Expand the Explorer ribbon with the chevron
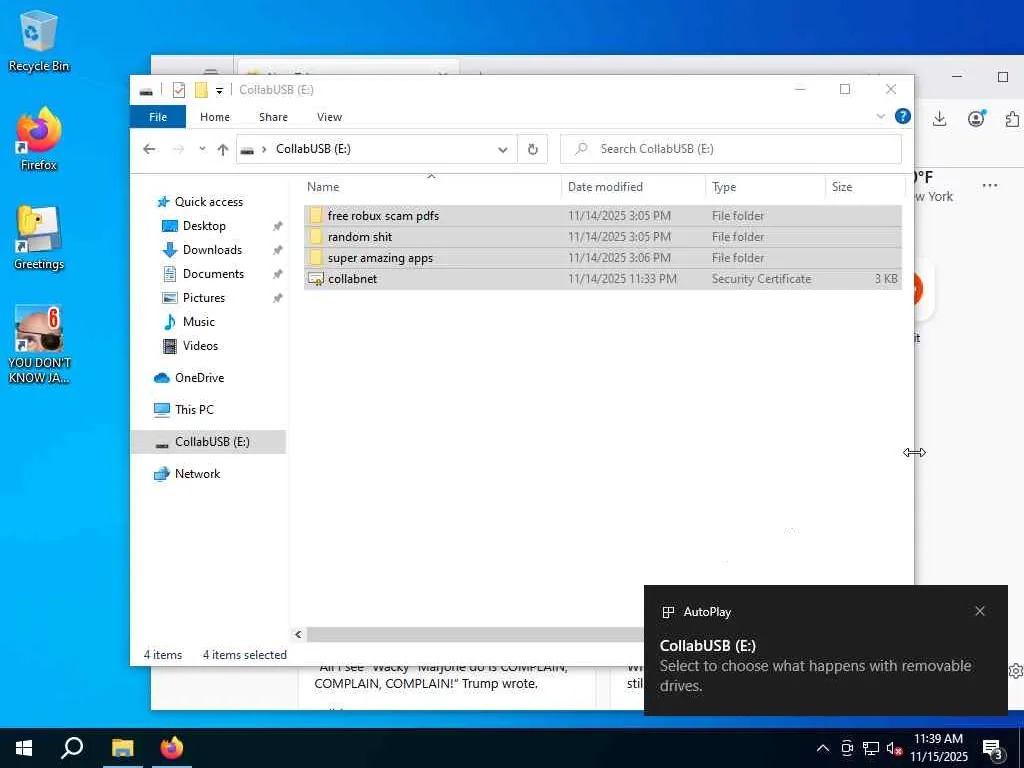Viewport: 1024px width, 768px height. click(880, 116)
